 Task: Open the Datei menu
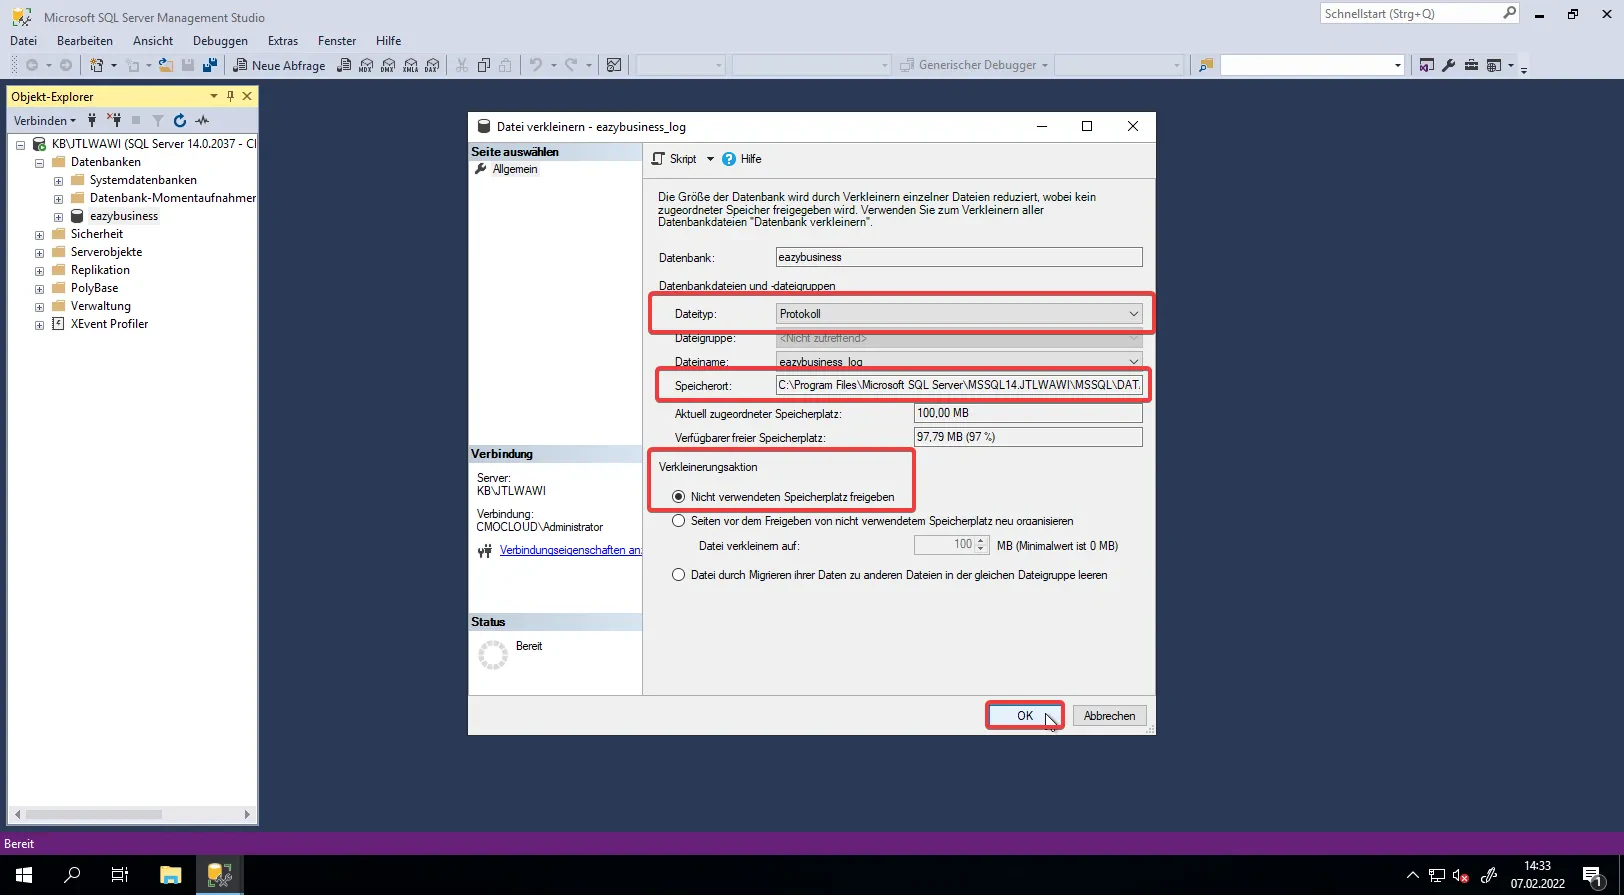23,41
